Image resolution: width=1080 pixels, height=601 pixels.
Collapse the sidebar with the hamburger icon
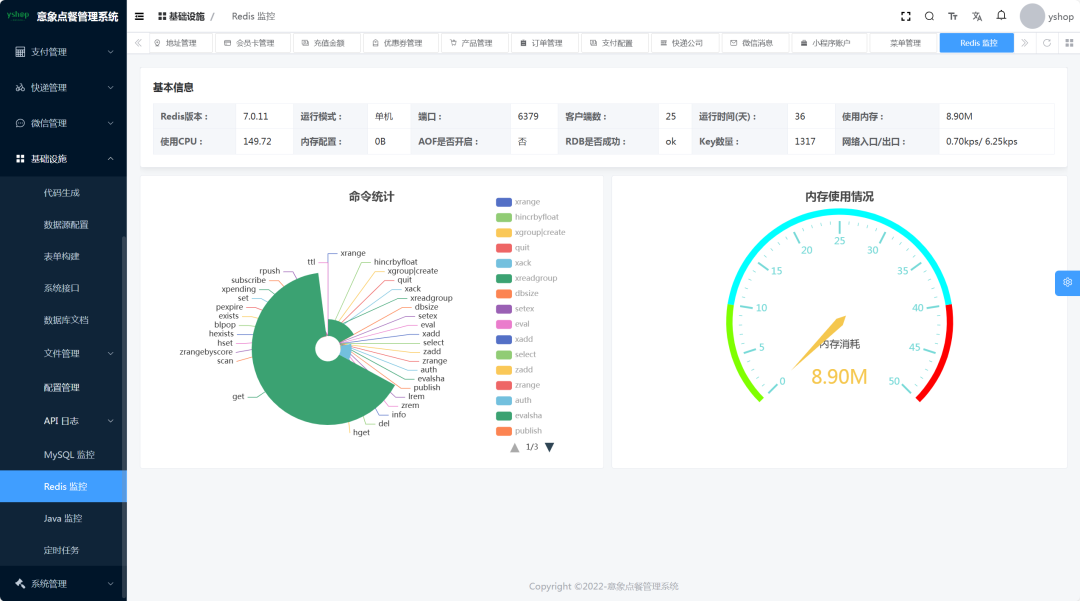coord(139,17)
